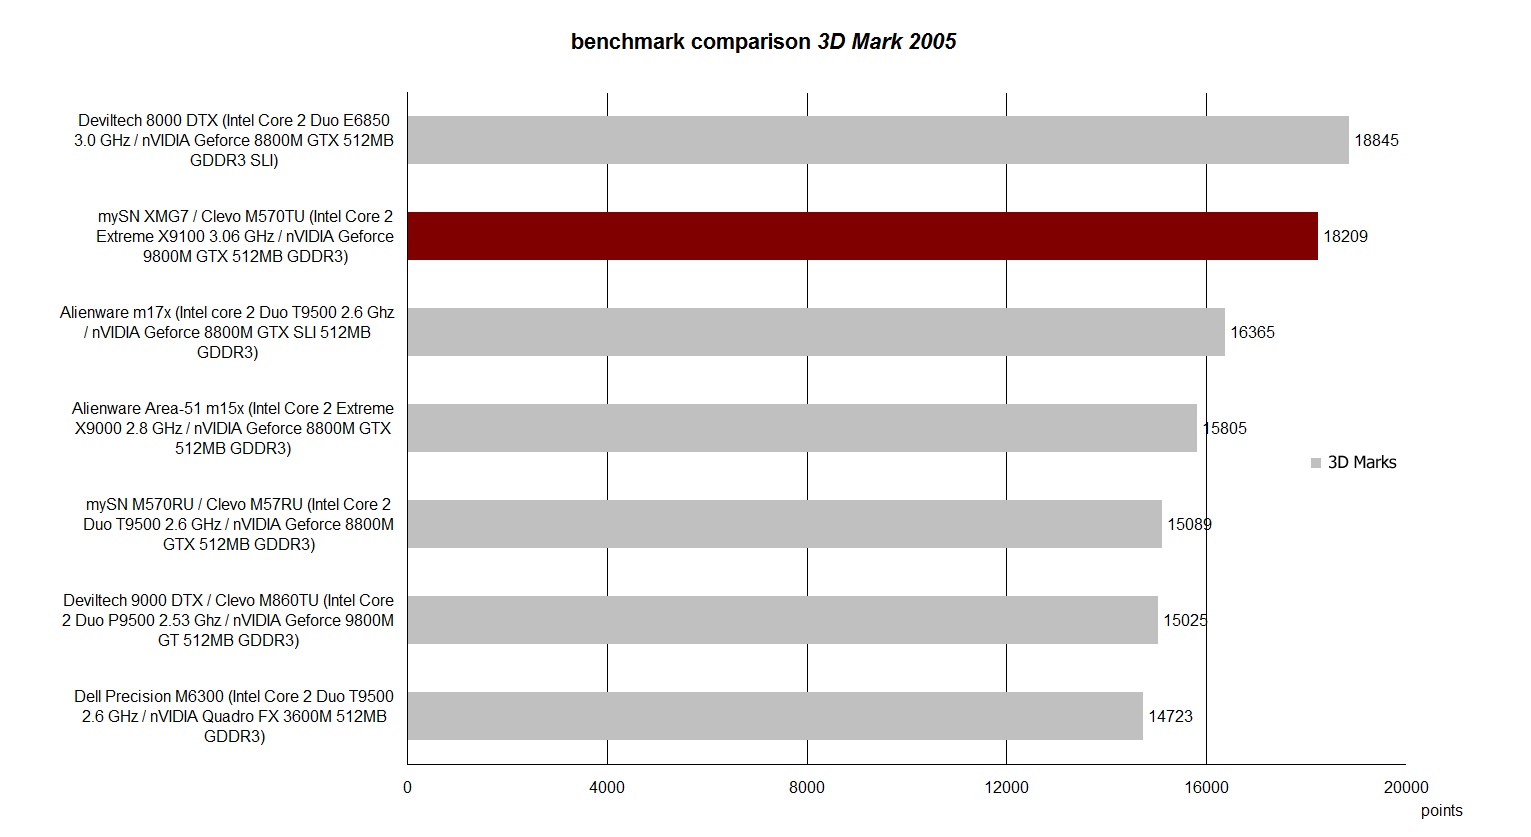The width and height of the screenshot is (1531, 837).
Task: Select the Alienware Area-51 m15x bar
Action: (x=802, y=428)
